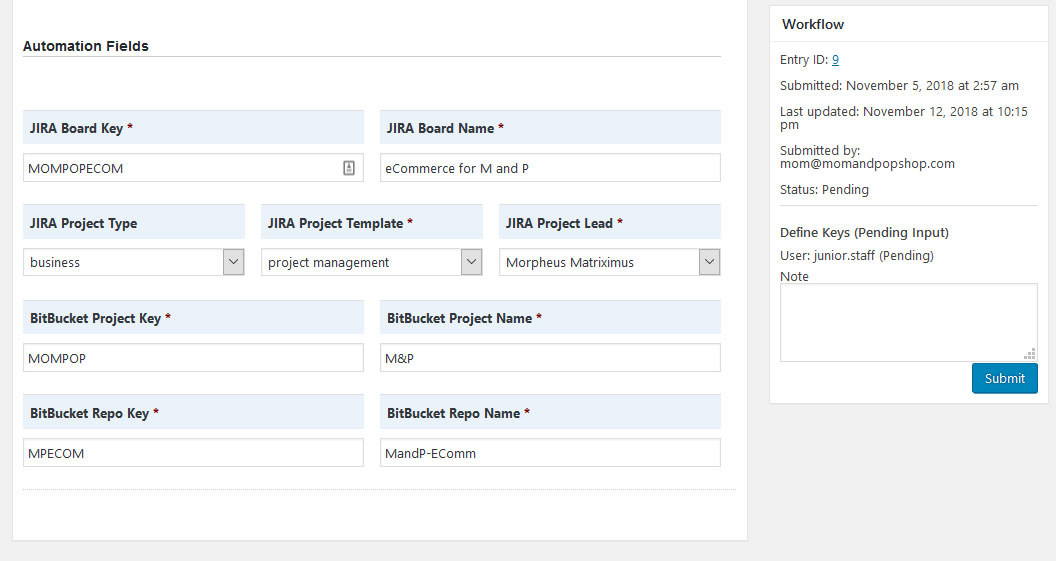Screen dimensions: 1056x561
Task: Open Entry ID 9 link
Action: pyautogui.click(x=835, y=59)
